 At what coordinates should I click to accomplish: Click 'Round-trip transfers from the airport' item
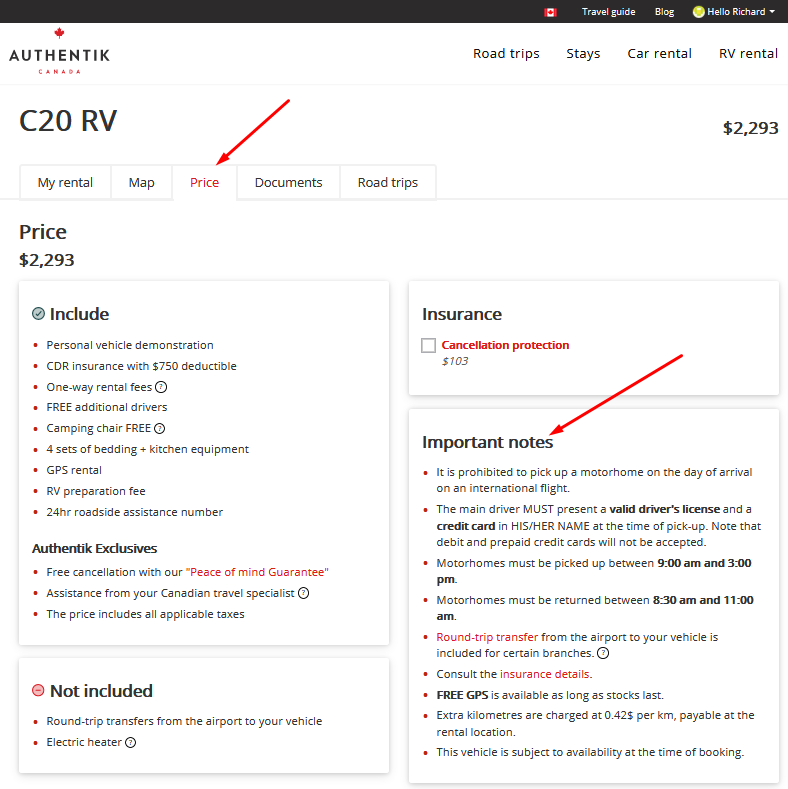184,721
